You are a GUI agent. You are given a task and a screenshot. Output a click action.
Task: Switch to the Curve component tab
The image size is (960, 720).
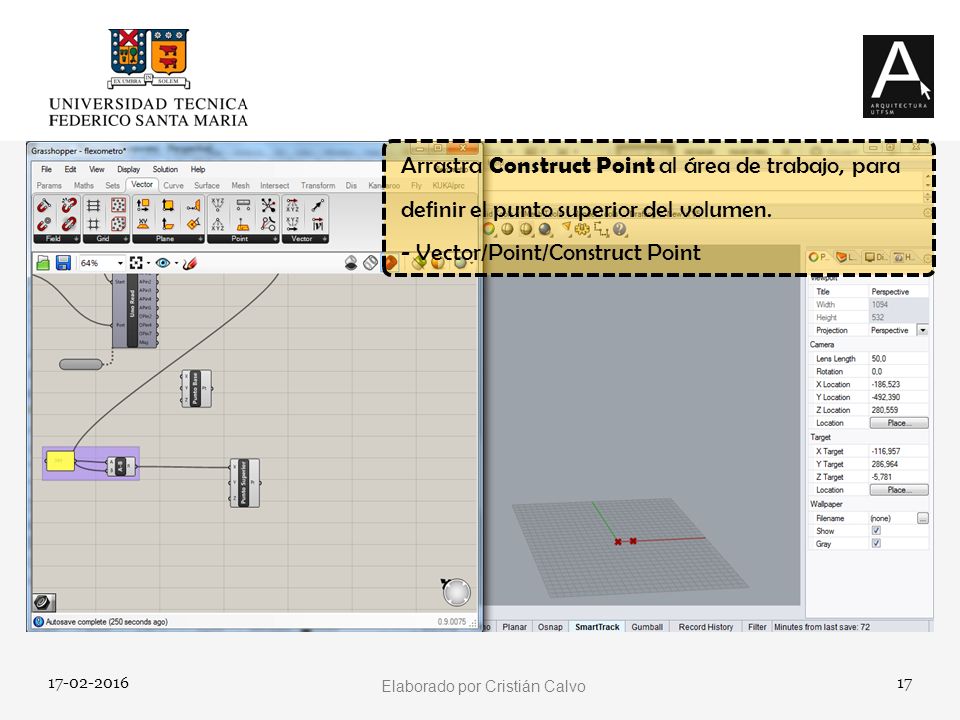coord(173,186)
